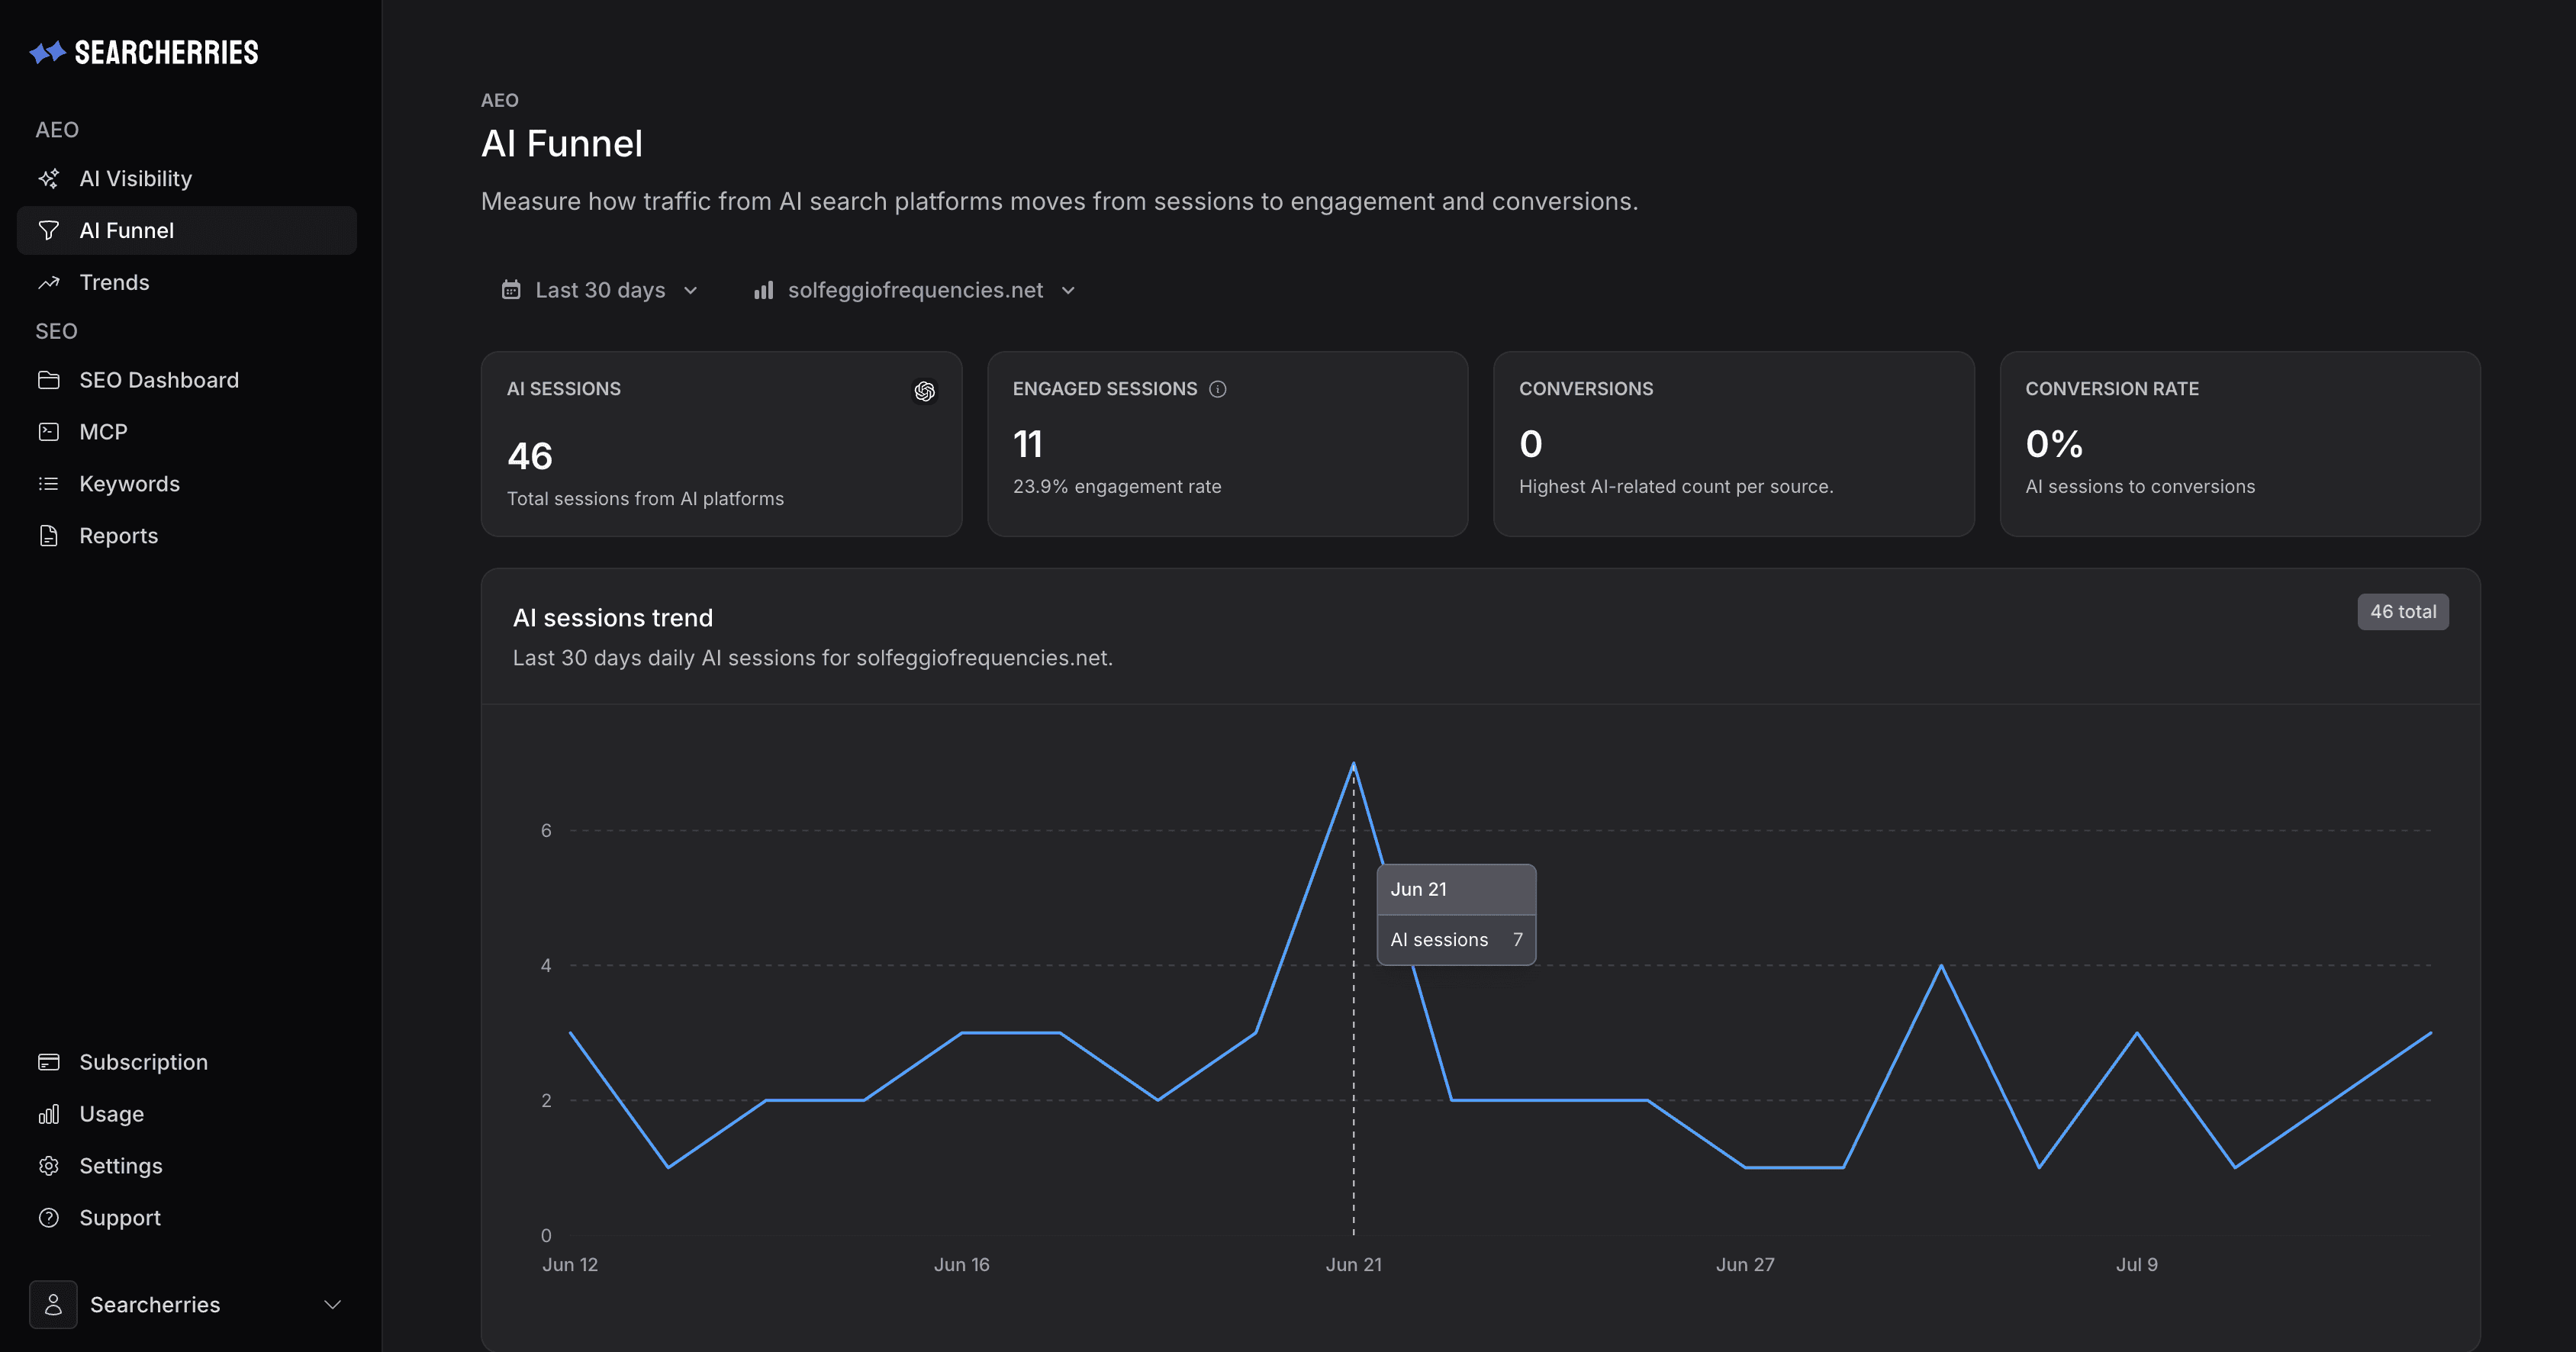Open the Last 30 days date range dropdown

click(600, 290)
